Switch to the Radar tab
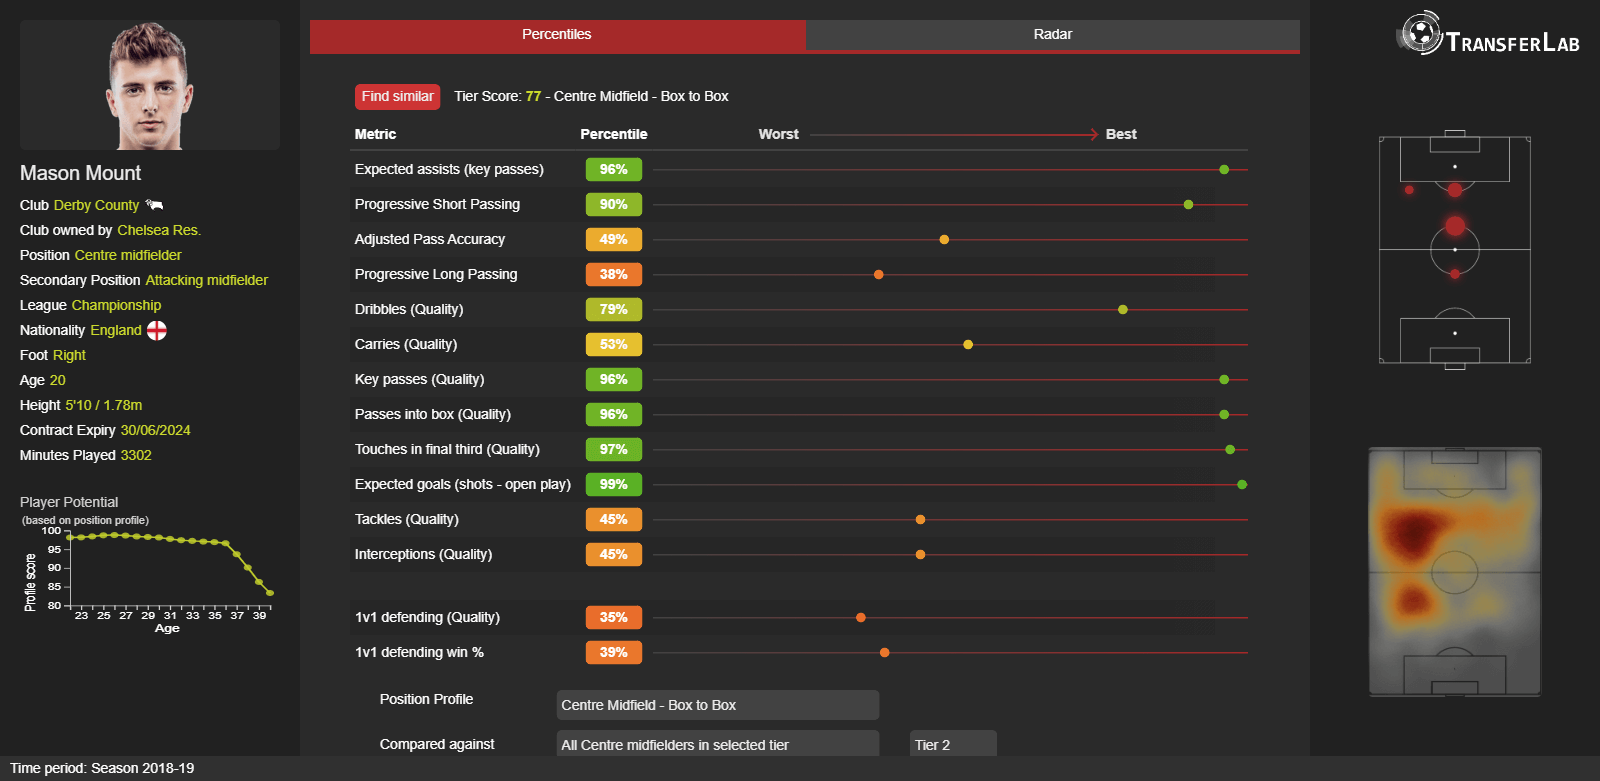 (1052, 35)
